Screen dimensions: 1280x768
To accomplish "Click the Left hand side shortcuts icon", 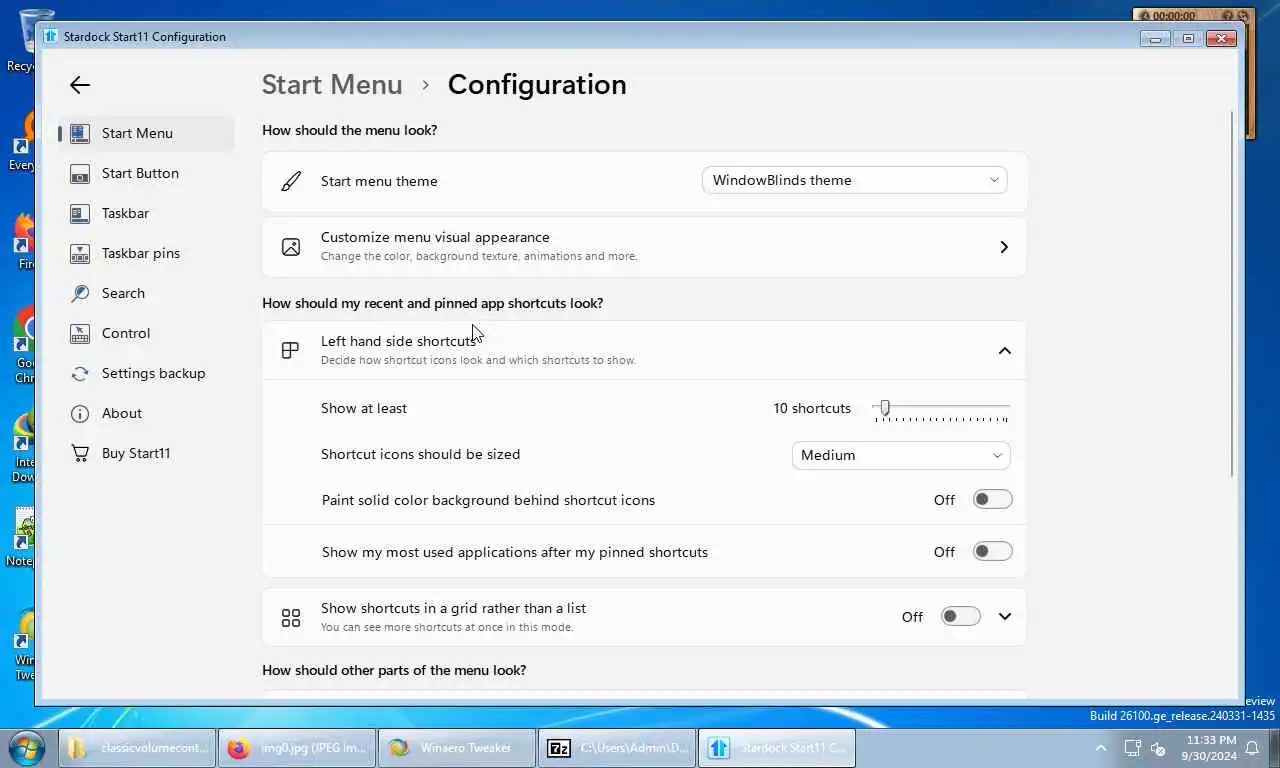I will point(291,350).
